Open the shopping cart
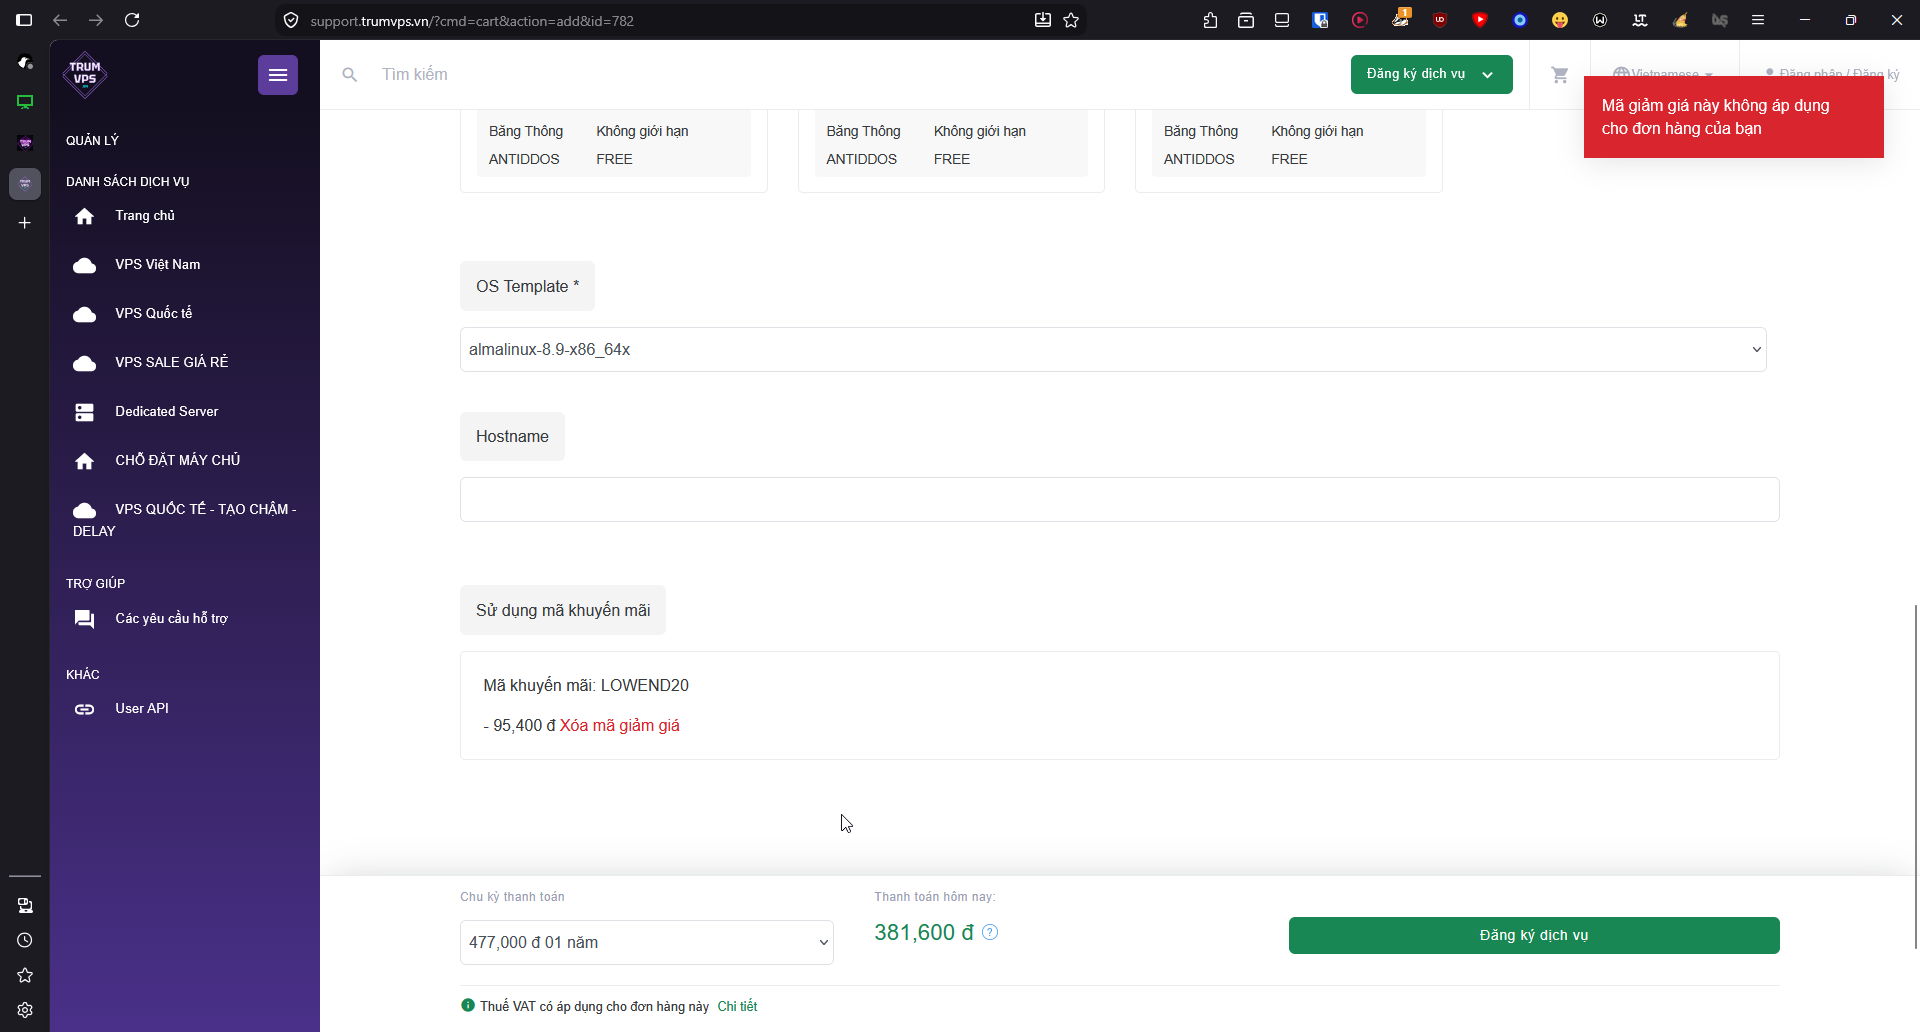The height and width of the screenshot is (1032, 1920). tap(1560, 75)
